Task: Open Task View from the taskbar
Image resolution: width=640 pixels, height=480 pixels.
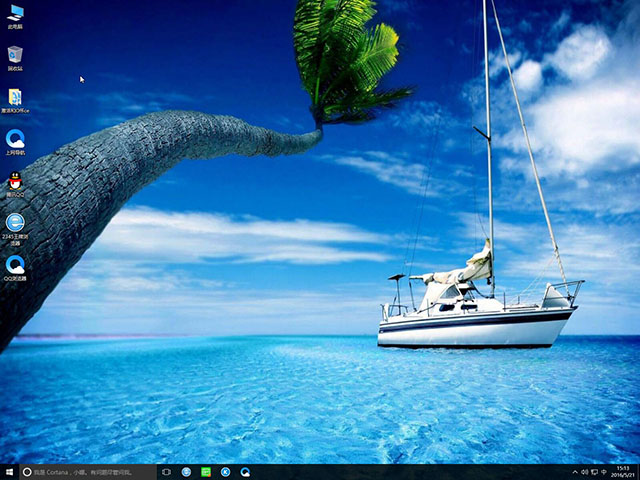Action: click(x=167, y=472)
